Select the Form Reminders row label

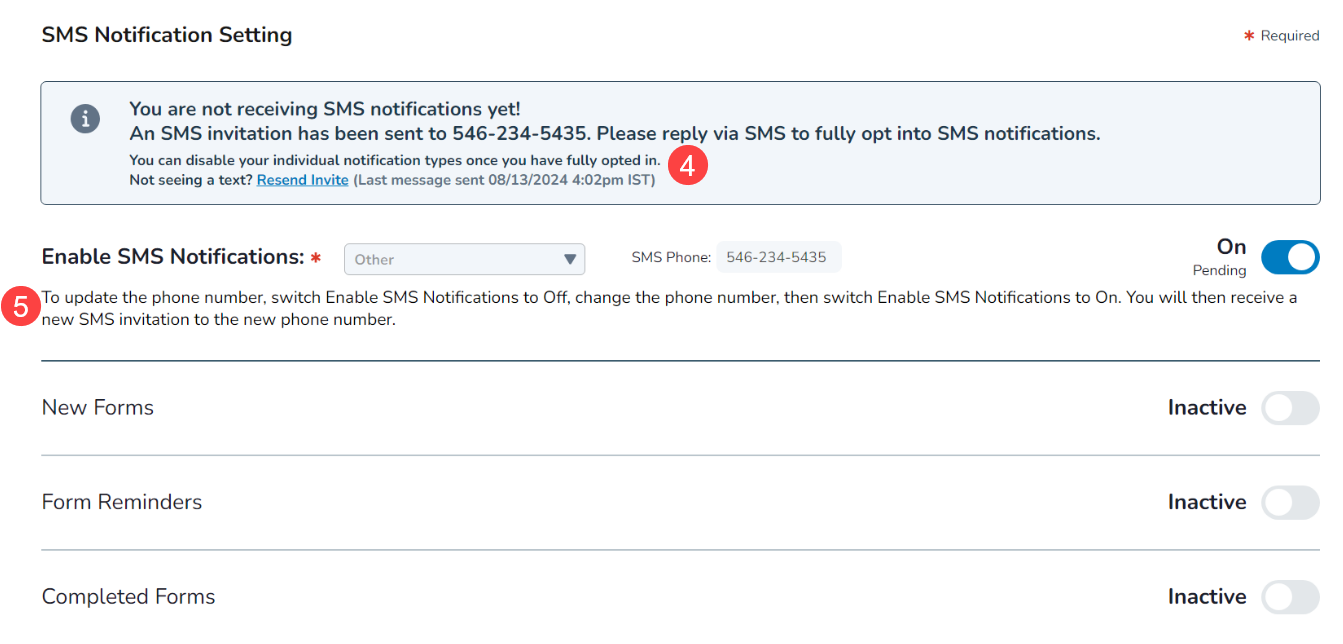coord(122,502)
